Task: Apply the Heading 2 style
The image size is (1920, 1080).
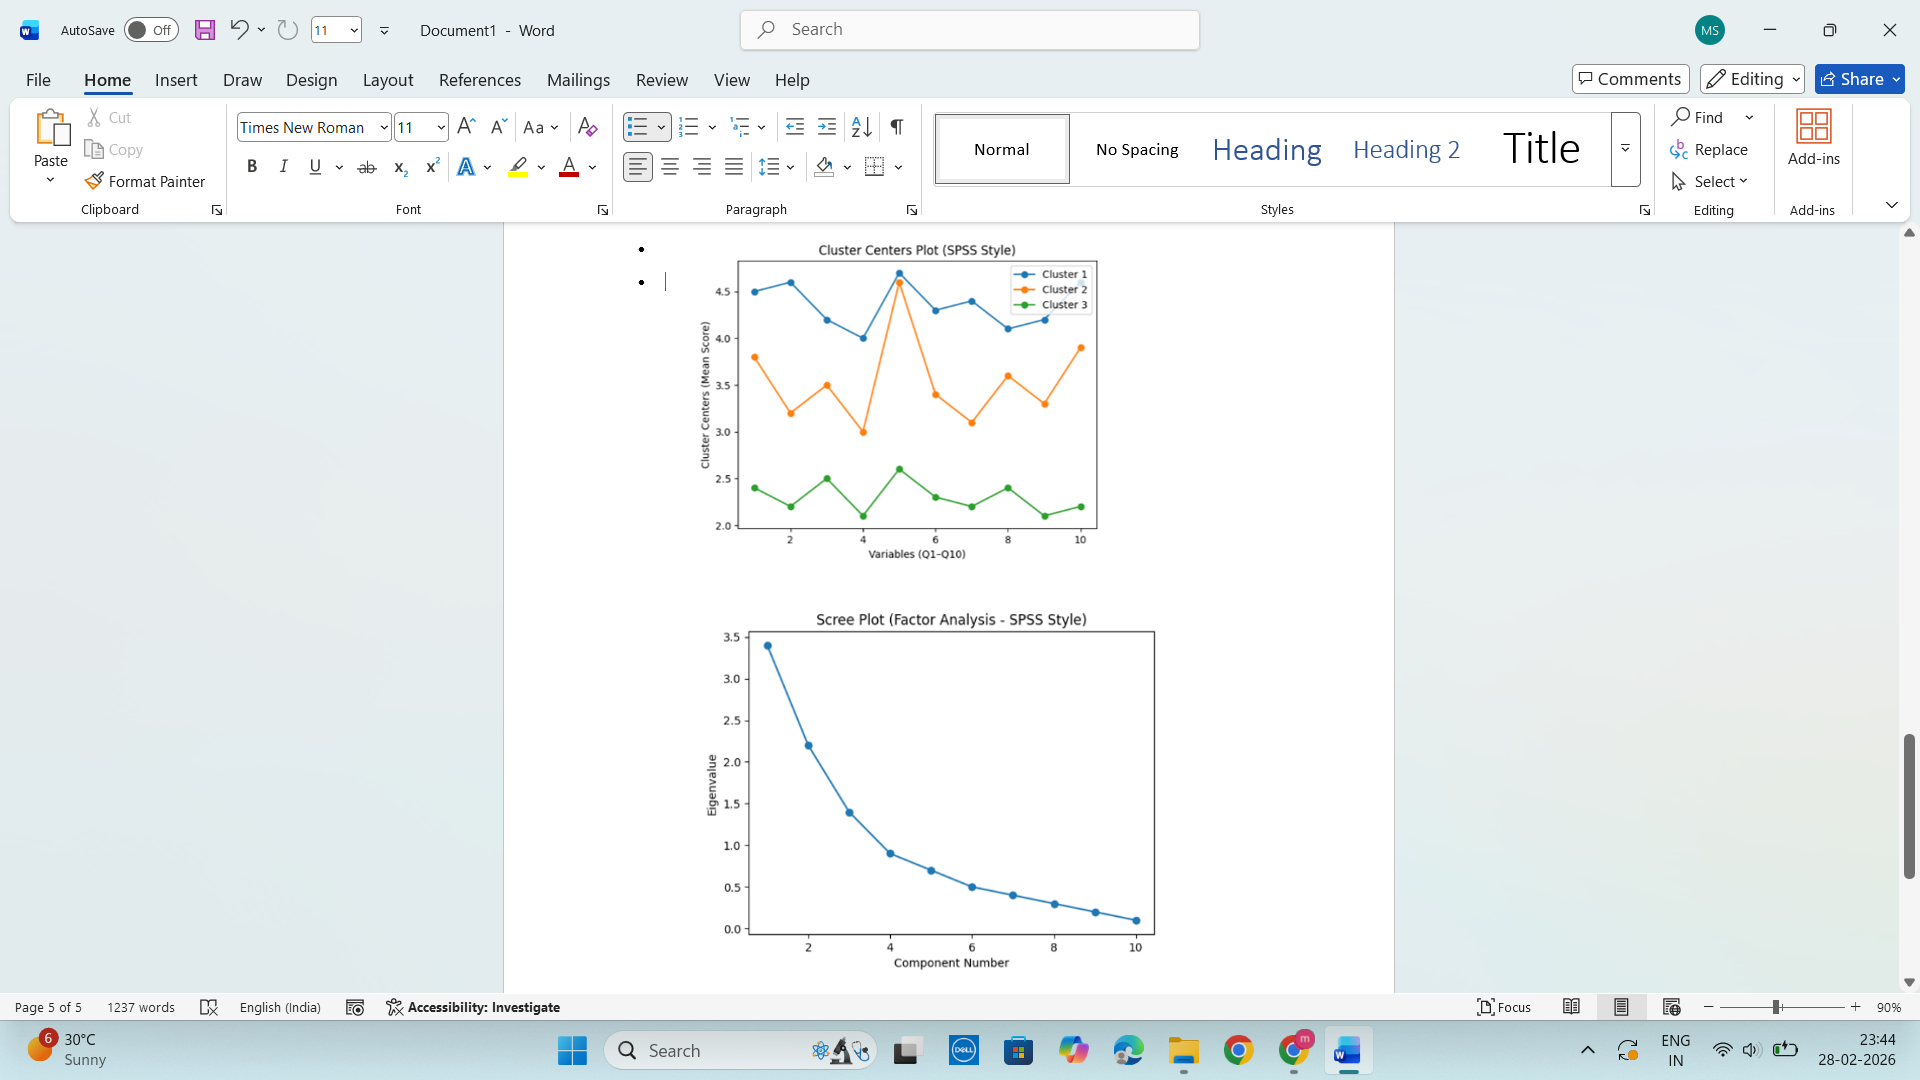Action: point(1406,149)
